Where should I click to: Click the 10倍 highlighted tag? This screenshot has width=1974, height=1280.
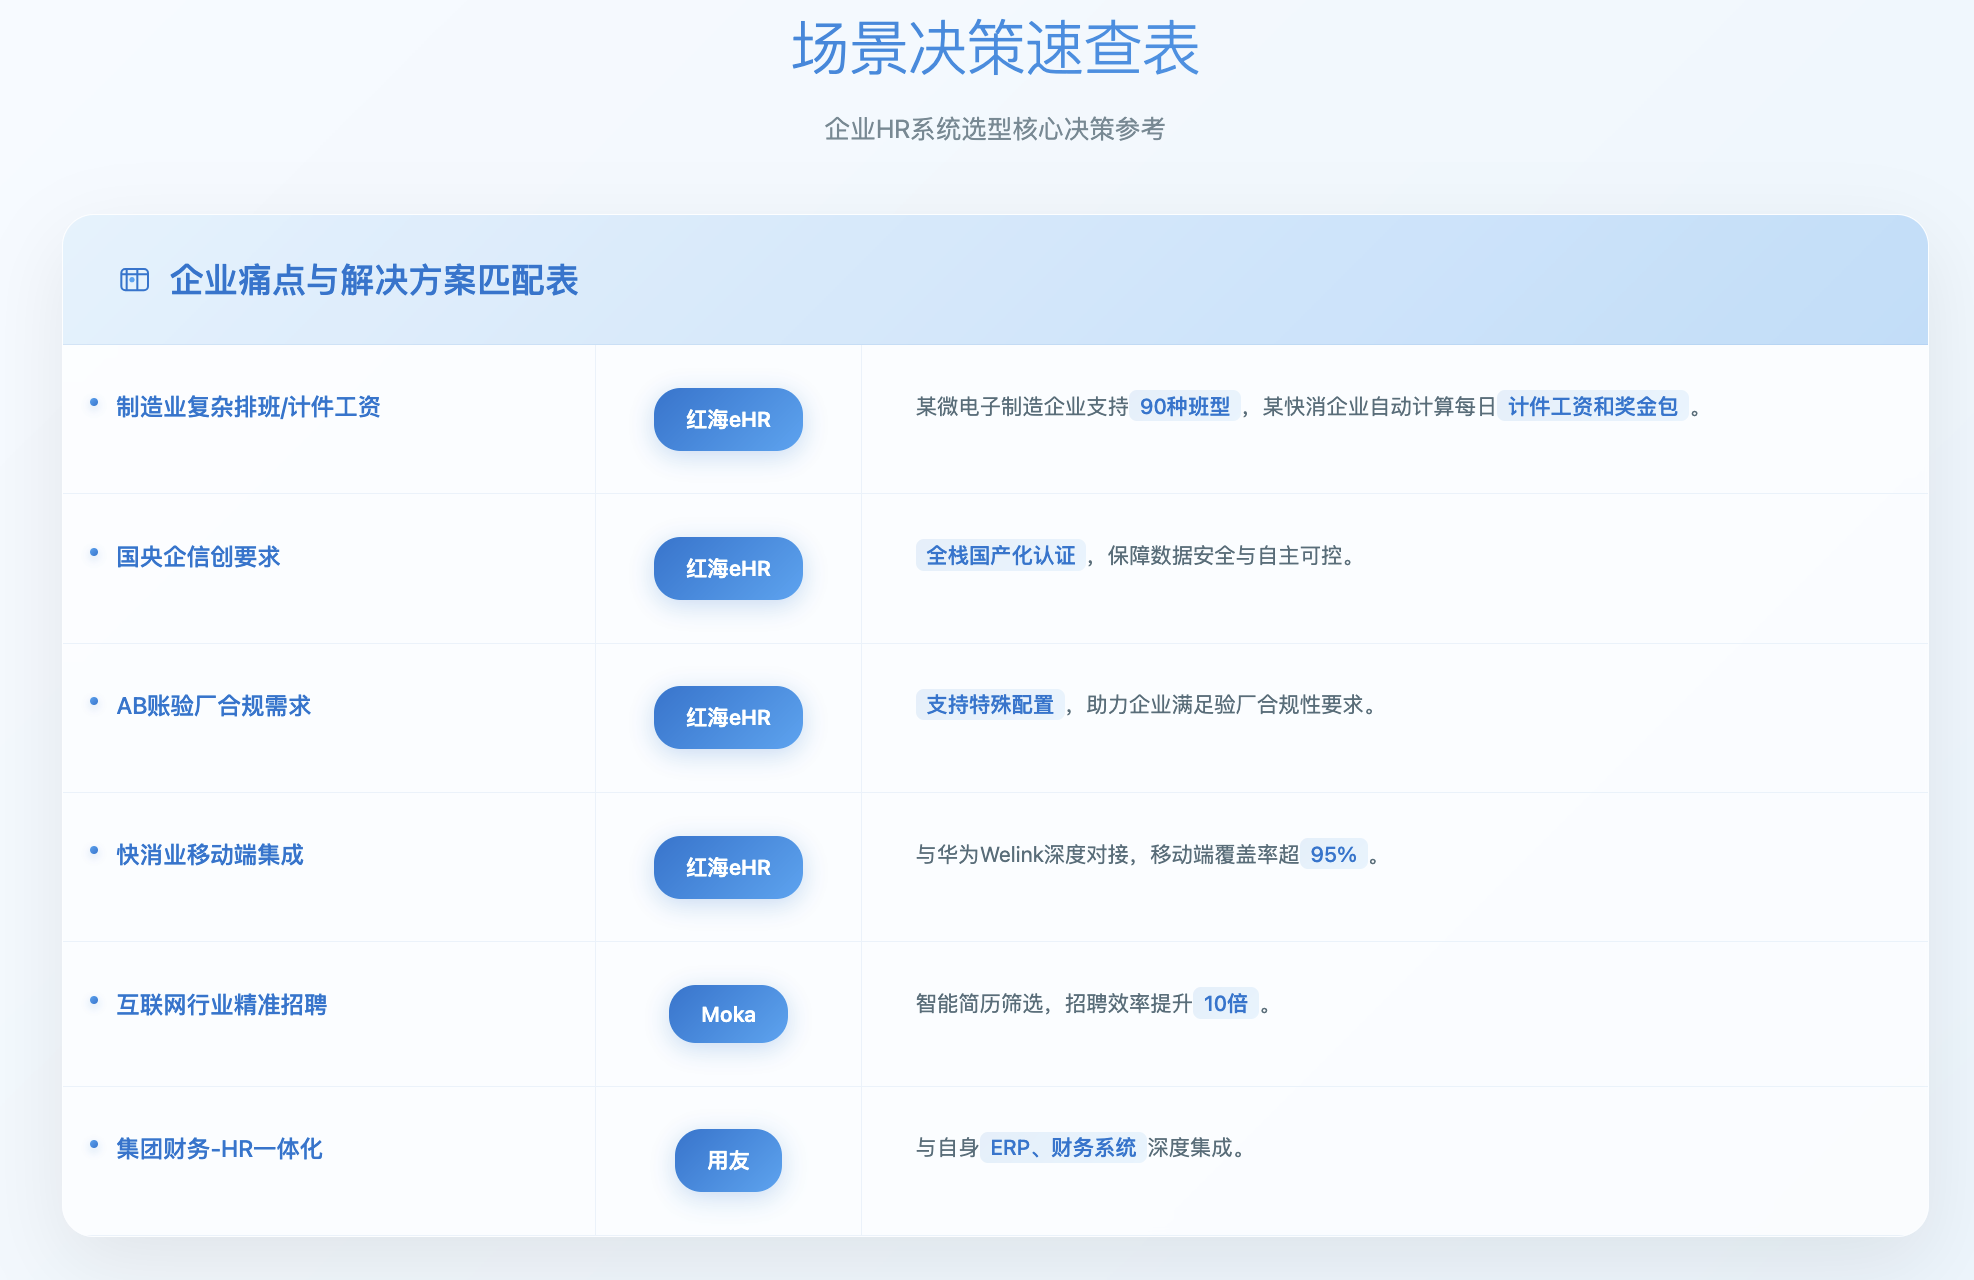tap(1225, 1003)
